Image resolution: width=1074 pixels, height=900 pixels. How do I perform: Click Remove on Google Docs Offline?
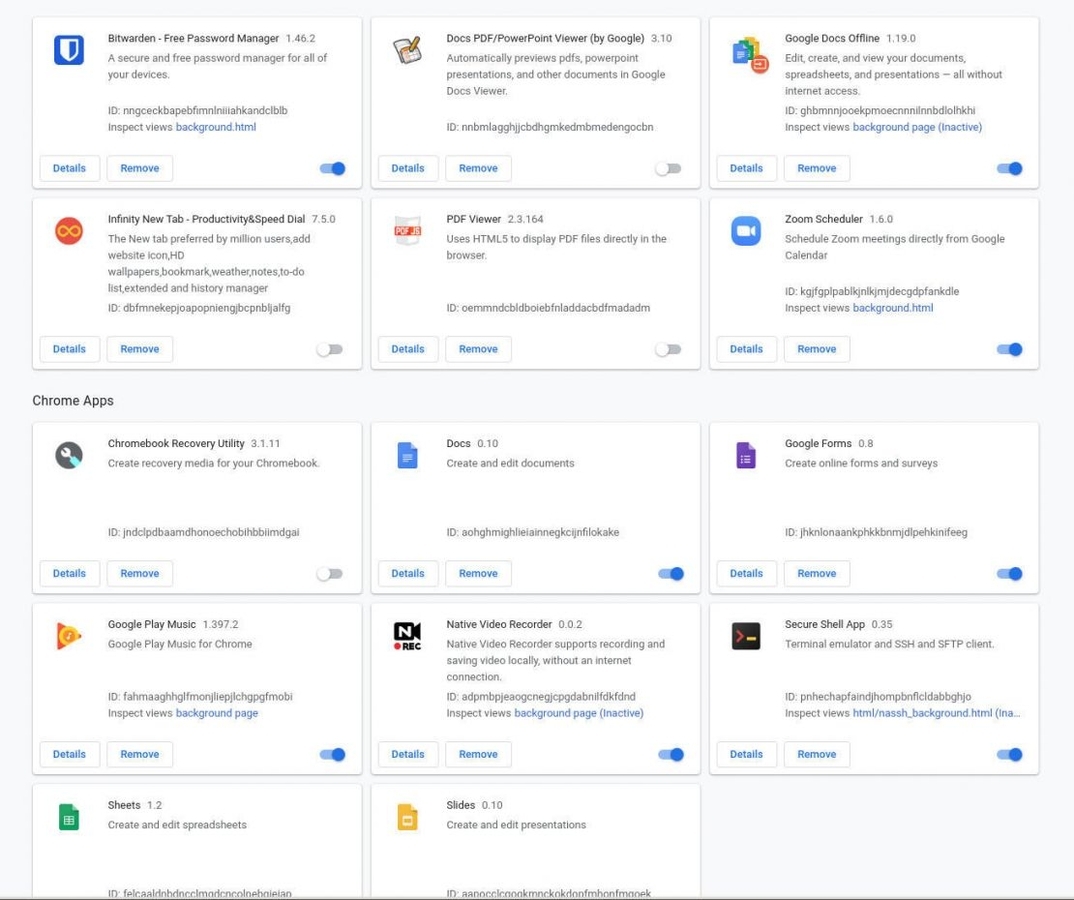coord(817,168)
